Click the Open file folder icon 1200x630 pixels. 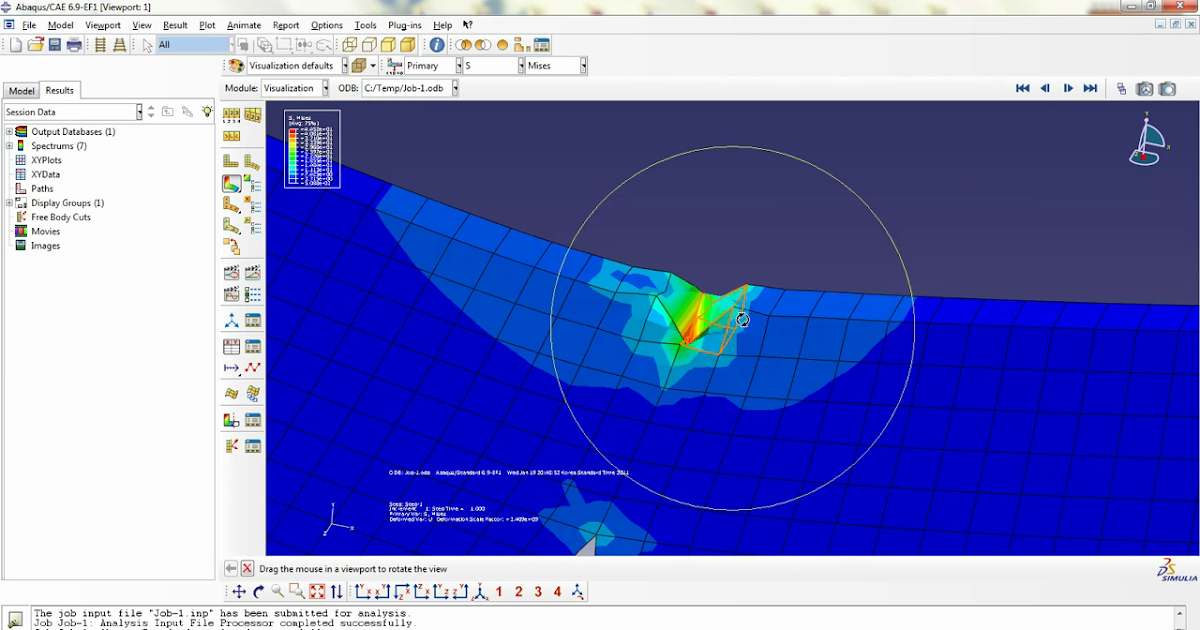pos(35,45)
